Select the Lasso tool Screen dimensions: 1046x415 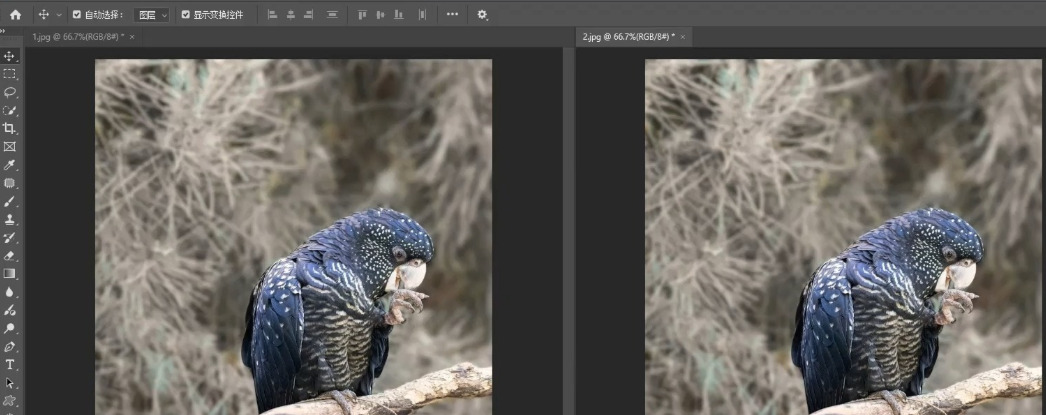10,92
